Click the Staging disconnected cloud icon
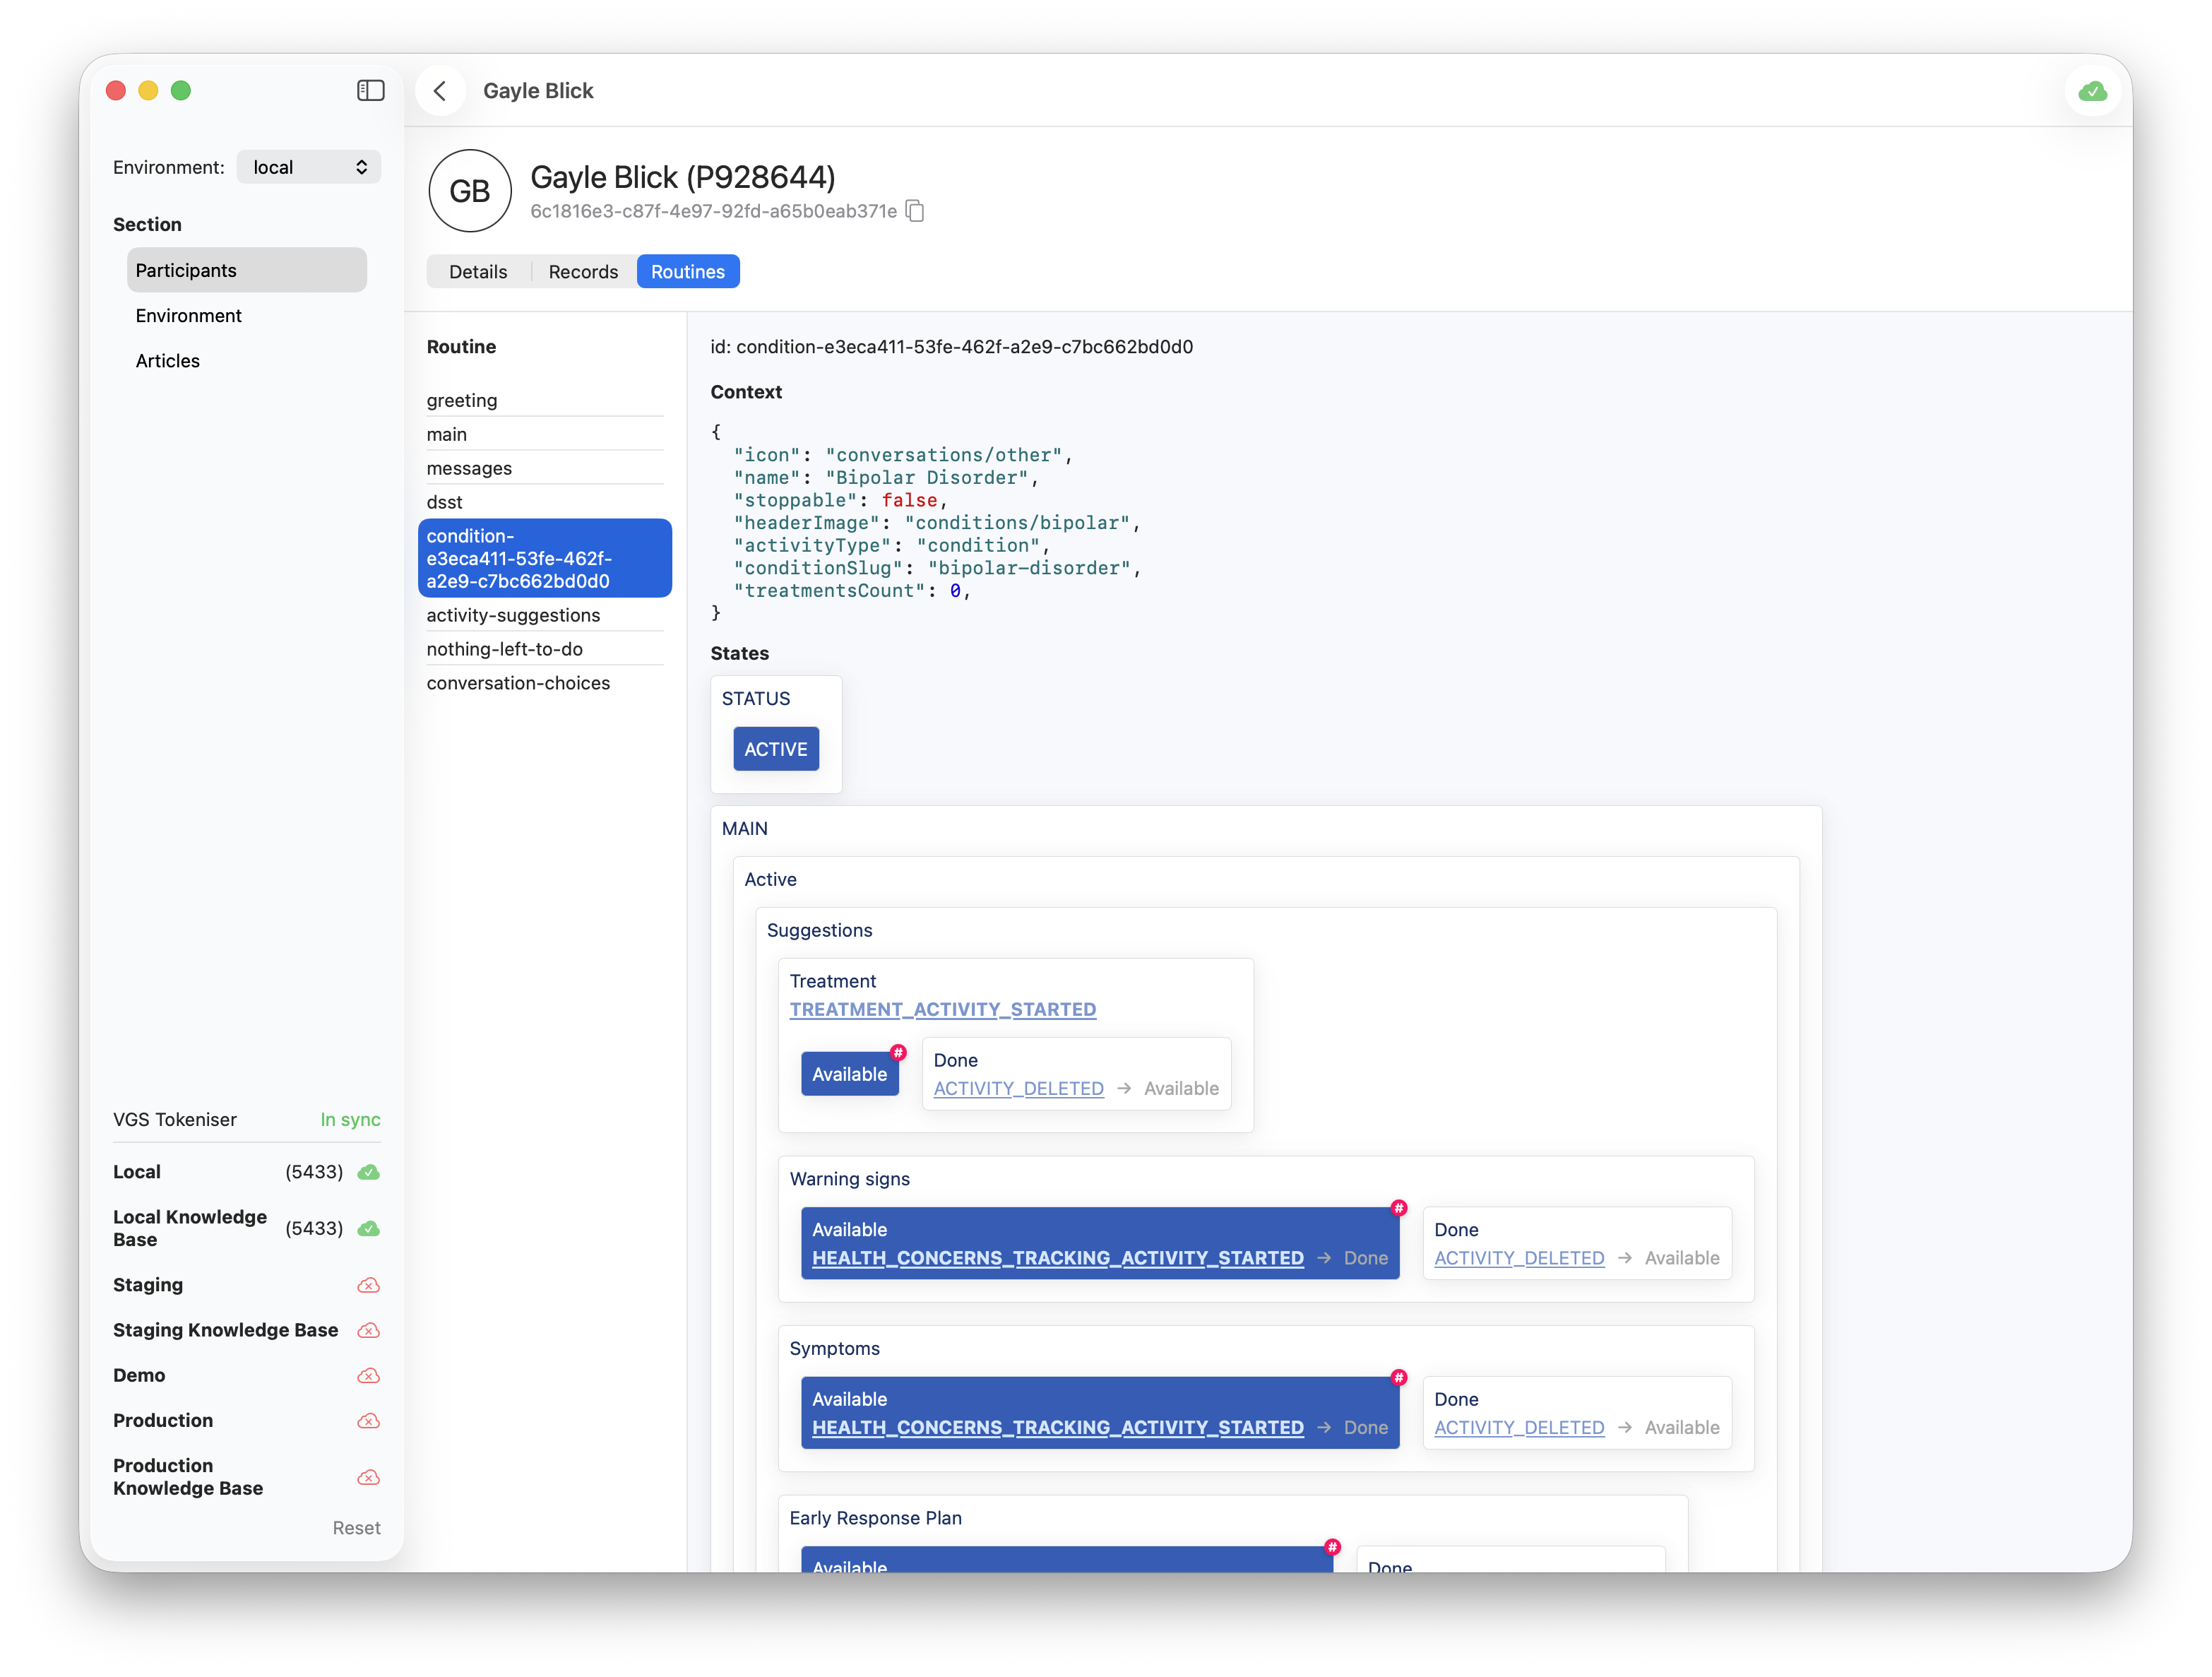 [x=369, y=1285]
